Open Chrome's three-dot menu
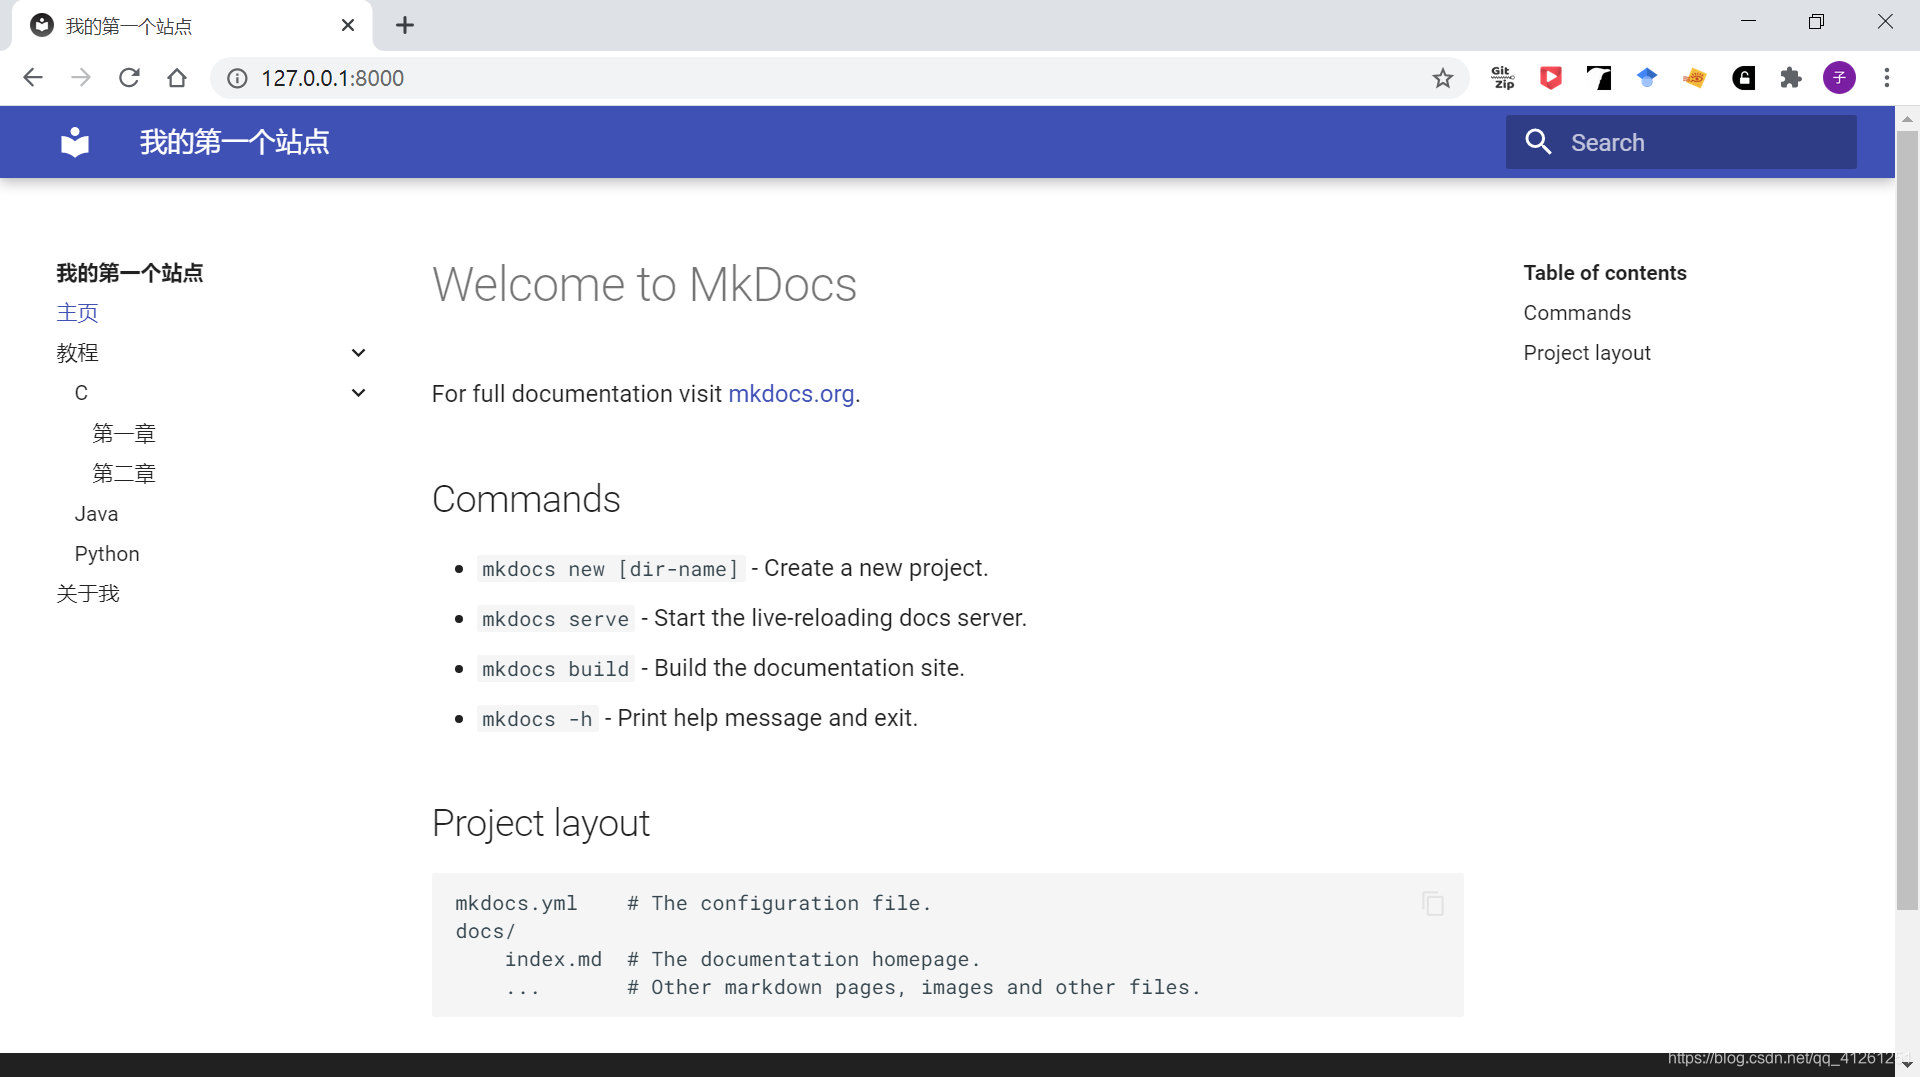 pyautogui.click(x=1887, y=78)
